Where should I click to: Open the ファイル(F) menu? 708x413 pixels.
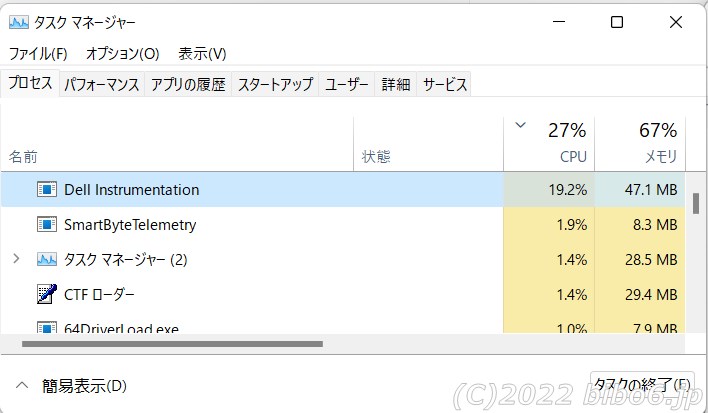(38, 54)
